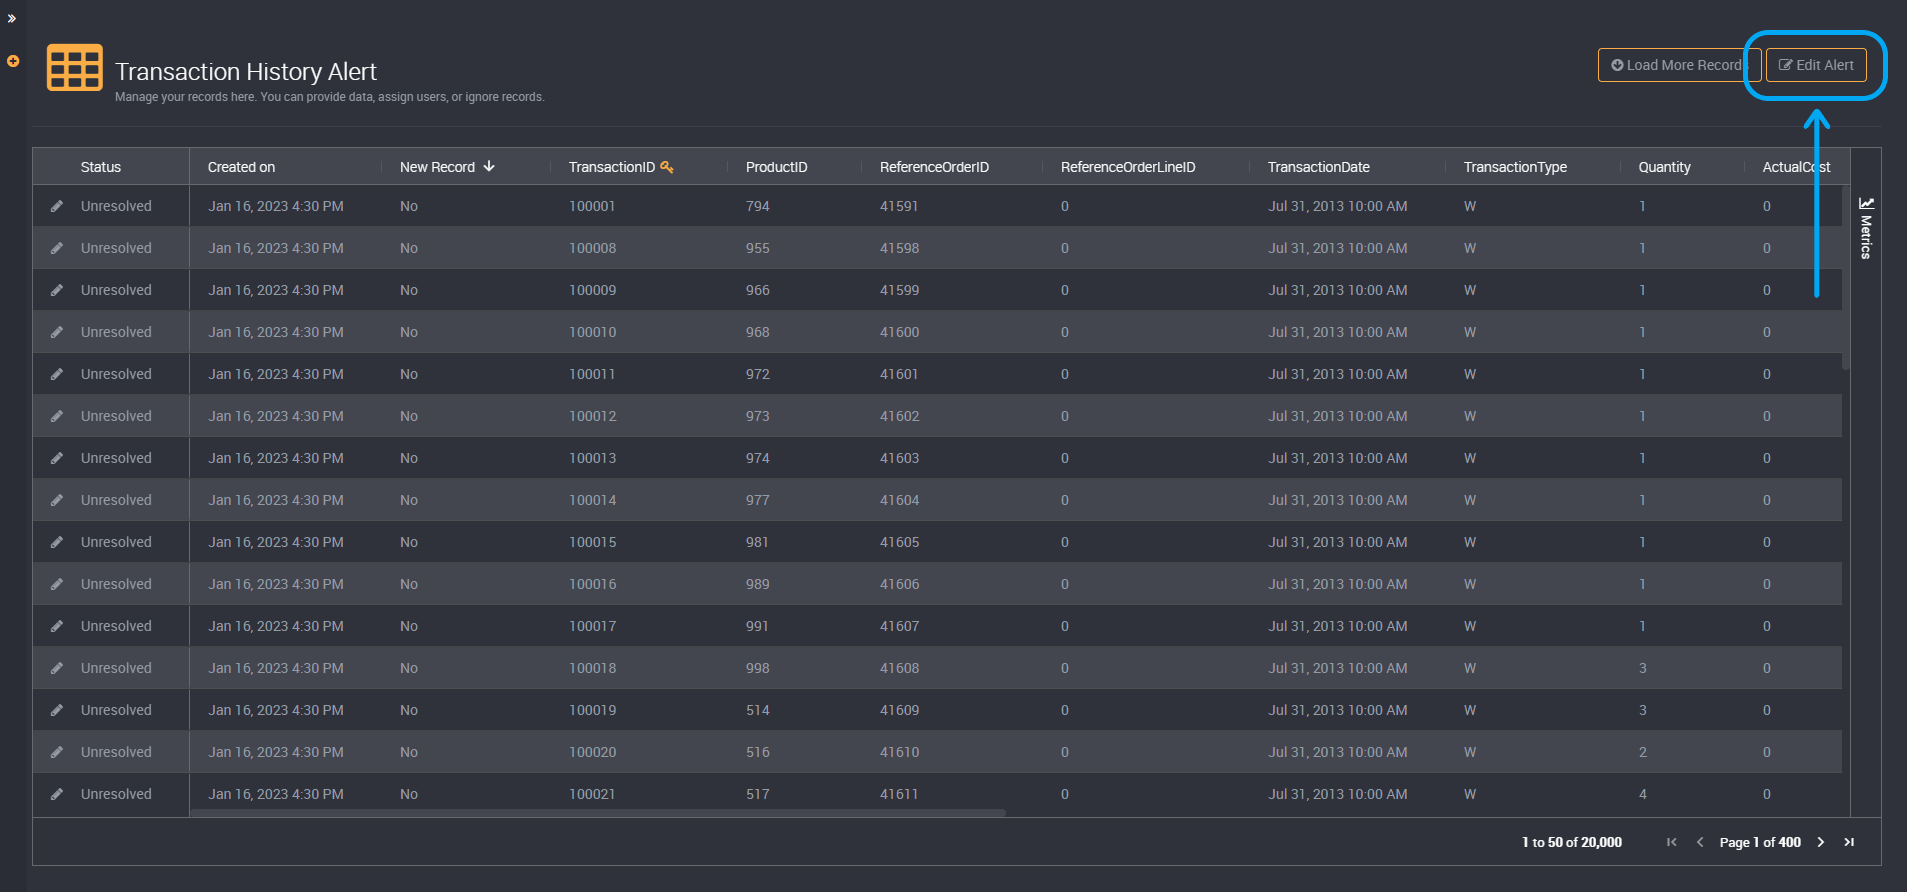This screenshot has width=1907, height=892.
Task: Edit row with TransactionID 100014 pencil icon
Action: [57, 500]
